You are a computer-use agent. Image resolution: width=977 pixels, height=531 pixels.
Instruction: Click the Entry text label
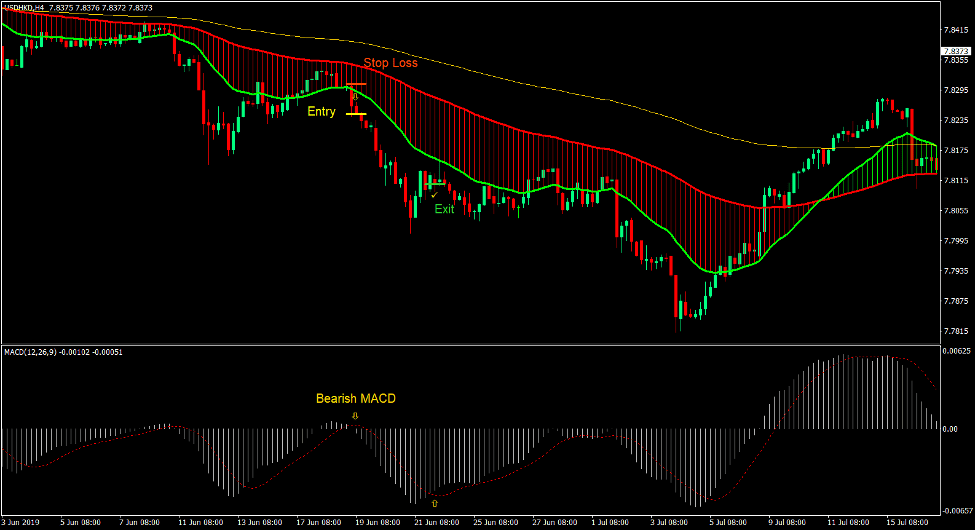pos(321,112)
